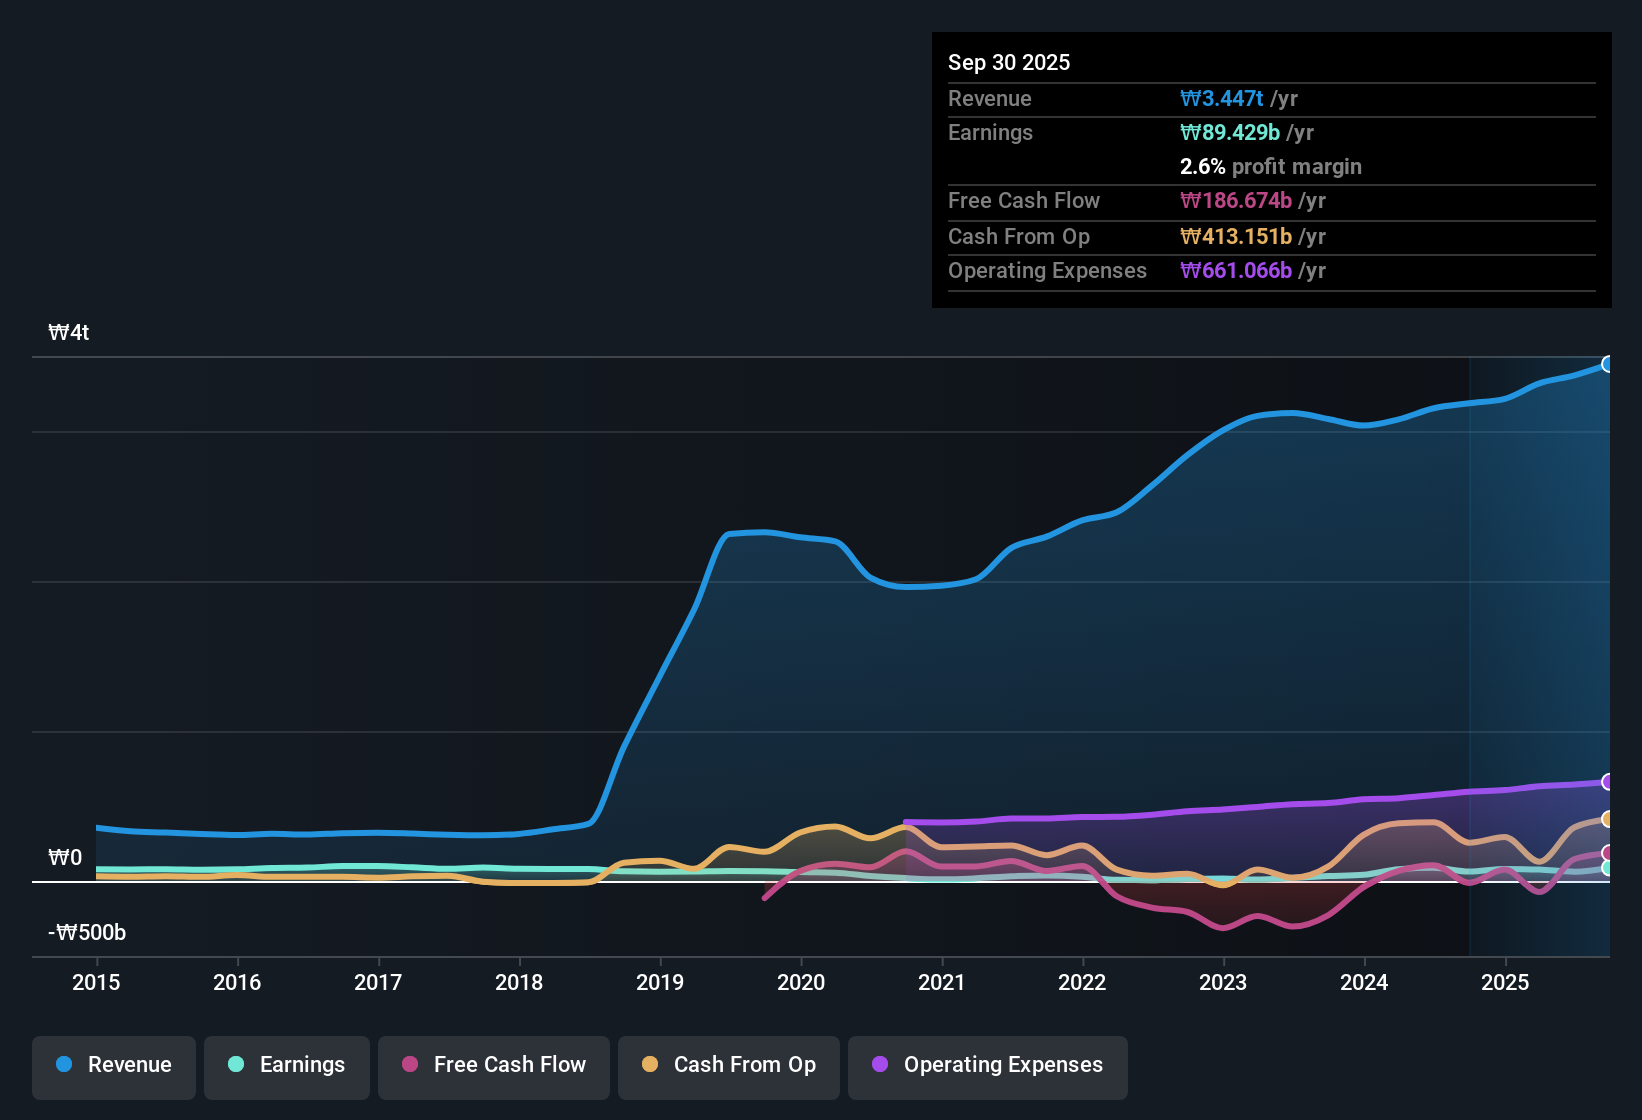Click the Revenue legend color dot
Screen dimensions: 1642x1120
[63, 1065]
